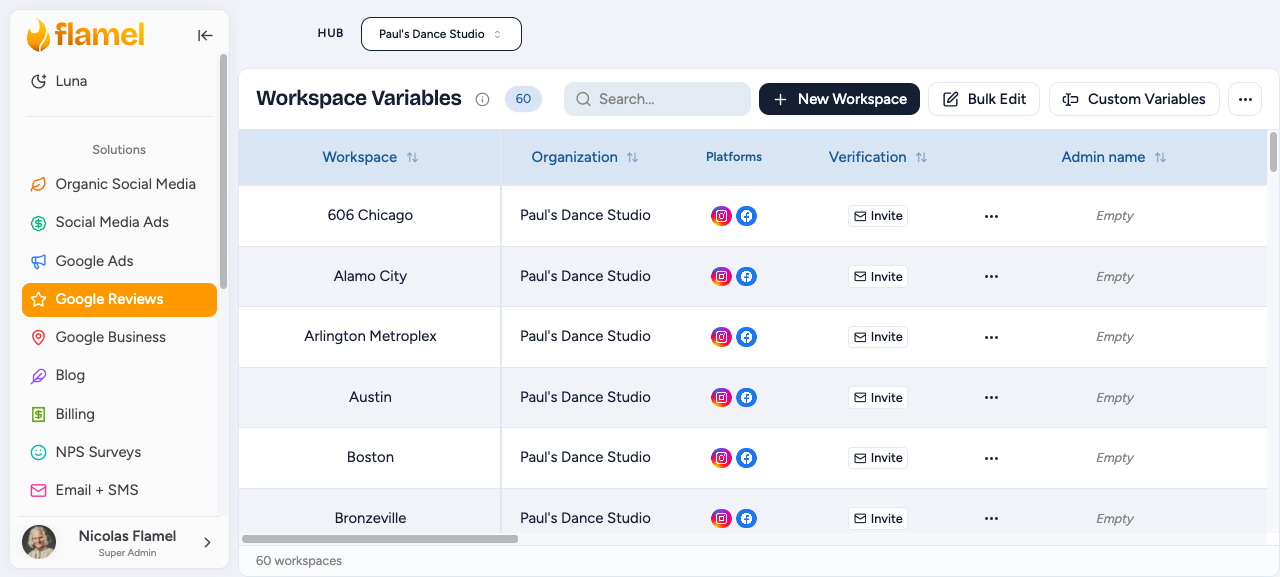Click Instagram icon in 606 Chicago row
This screenshot has width=1280, height=577.
point(721,216)
